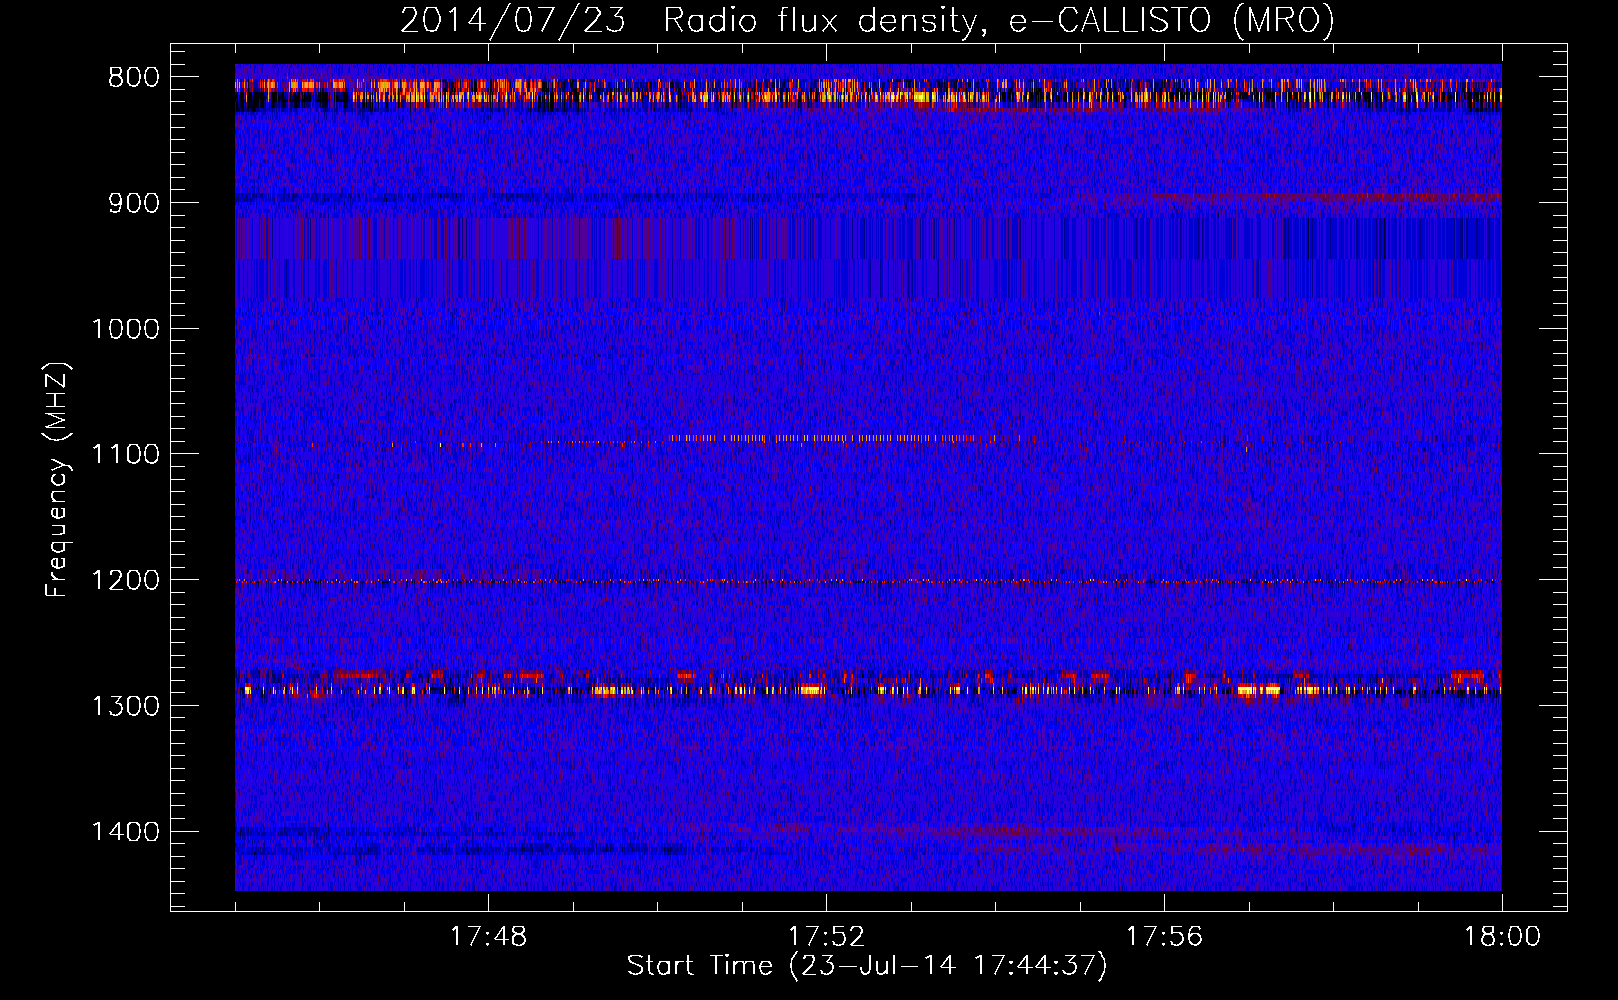Click the thin orange line at 1200 MHz
This screenshot has height=1000, width=1618.
click(868, 581)
